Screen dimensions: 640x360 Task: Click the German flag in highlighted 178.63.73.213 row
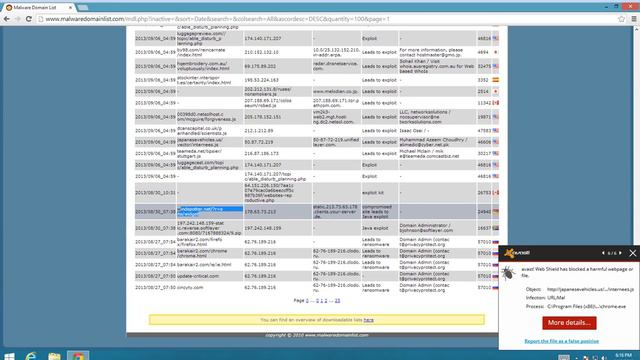495,211
